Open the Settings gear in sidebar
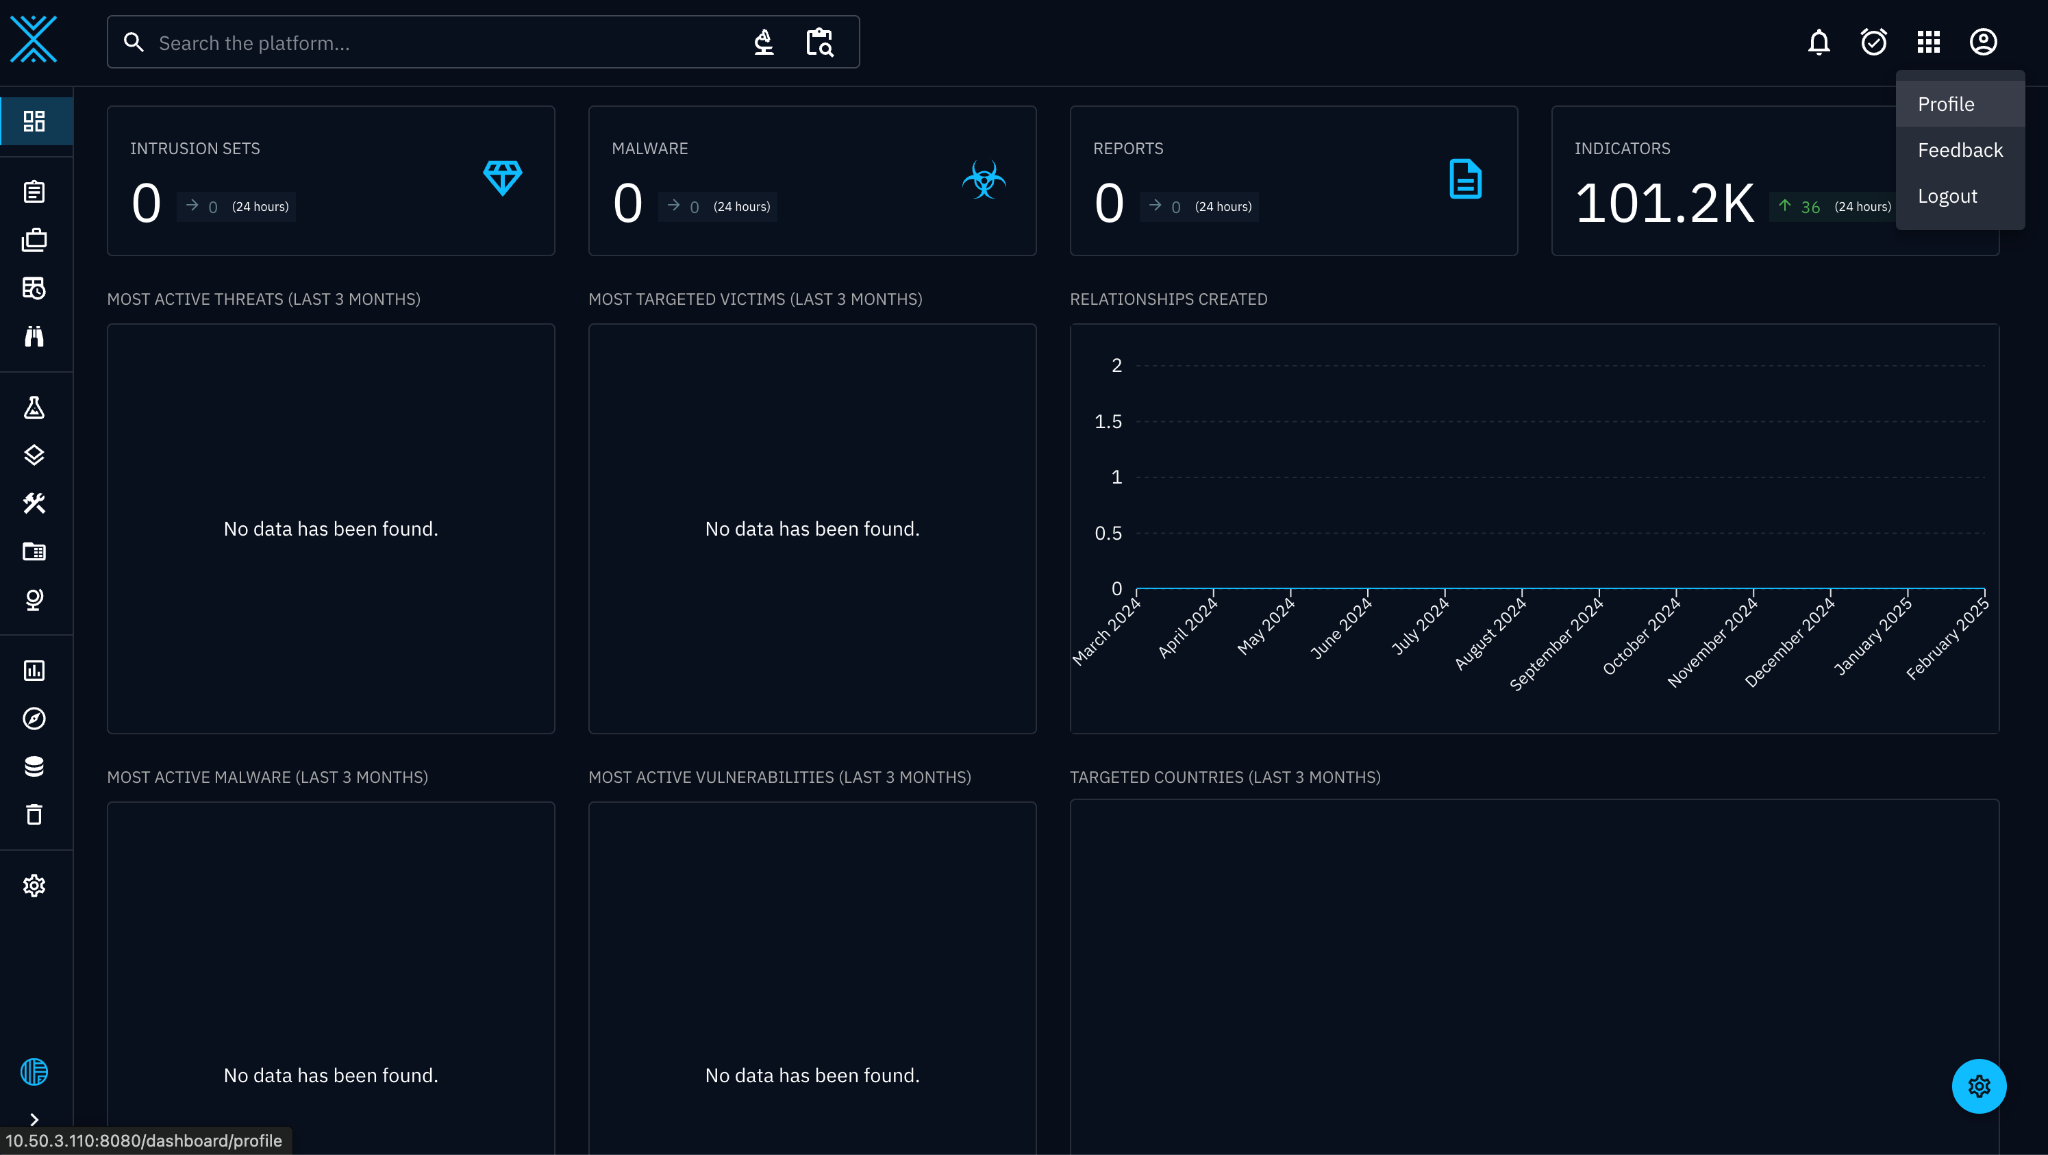 coord(35,885)
